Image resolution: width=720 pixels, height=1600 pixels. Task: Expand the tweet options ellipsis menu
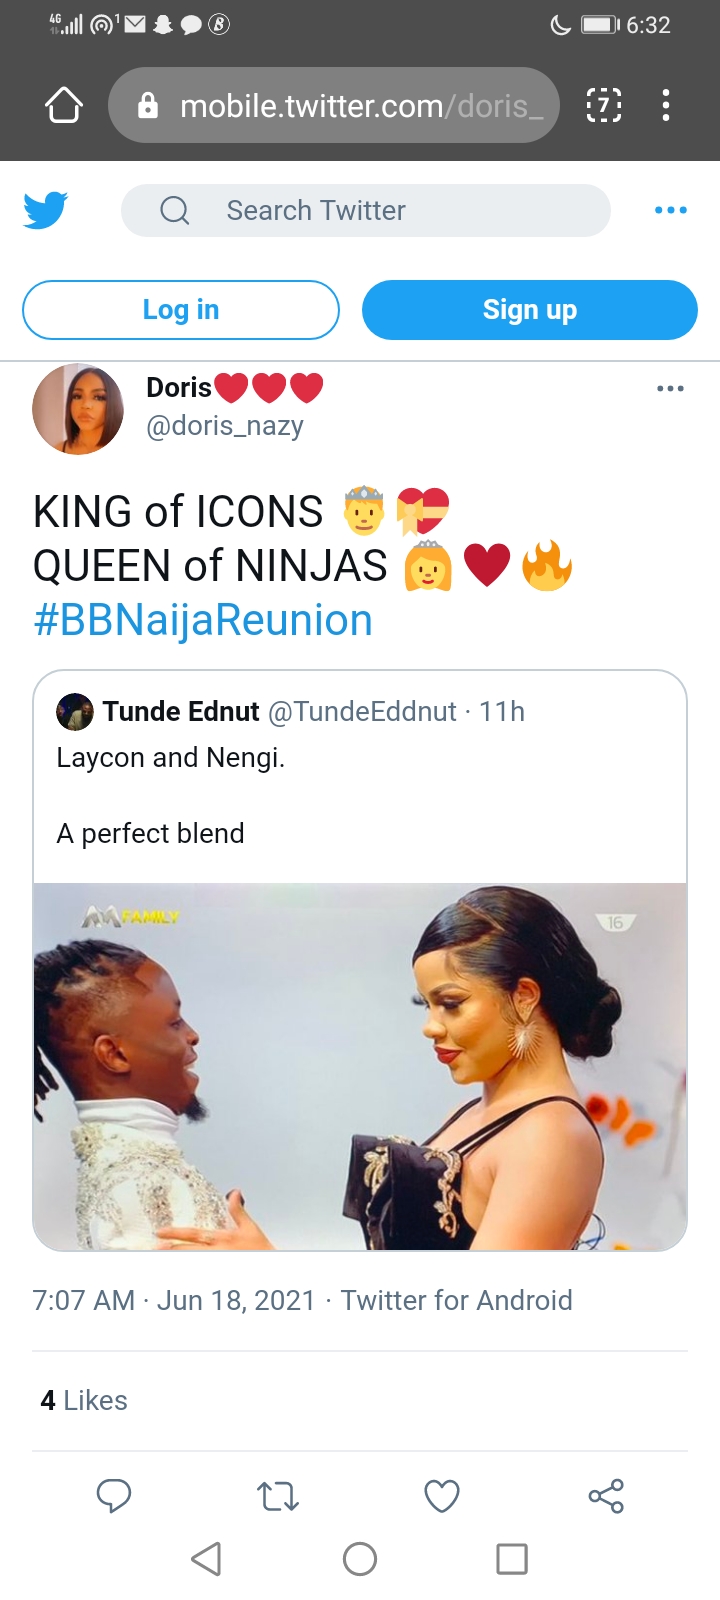[670, 388]
